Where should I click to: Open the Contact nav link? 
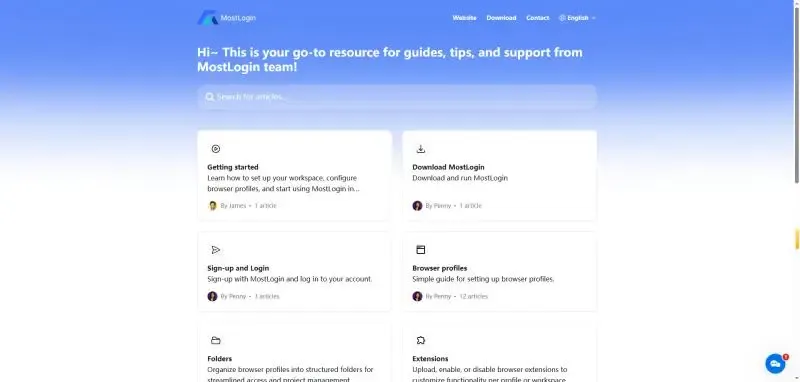[538, 18]
